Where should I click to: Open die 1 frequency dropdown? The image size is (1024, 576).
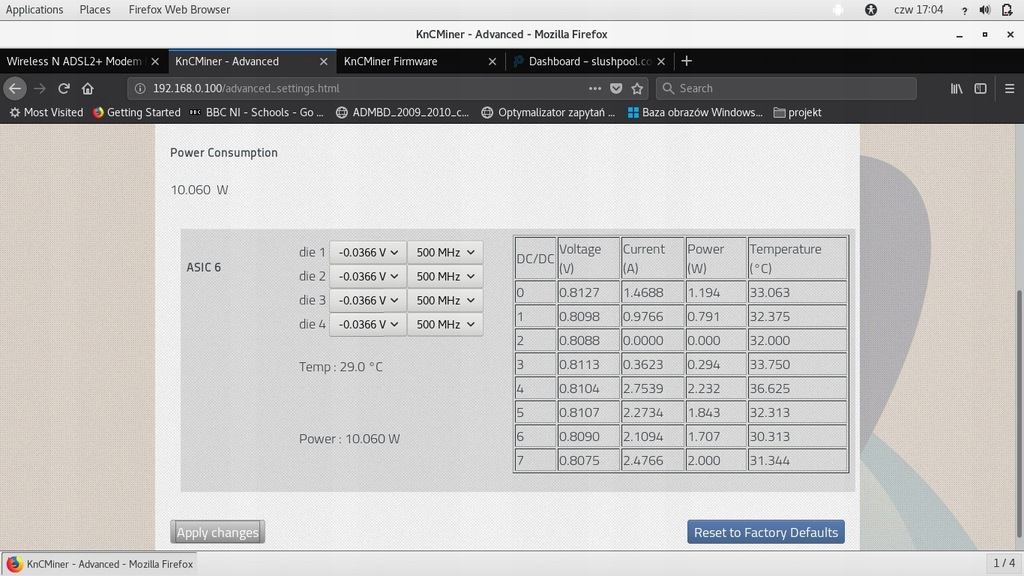445,252
